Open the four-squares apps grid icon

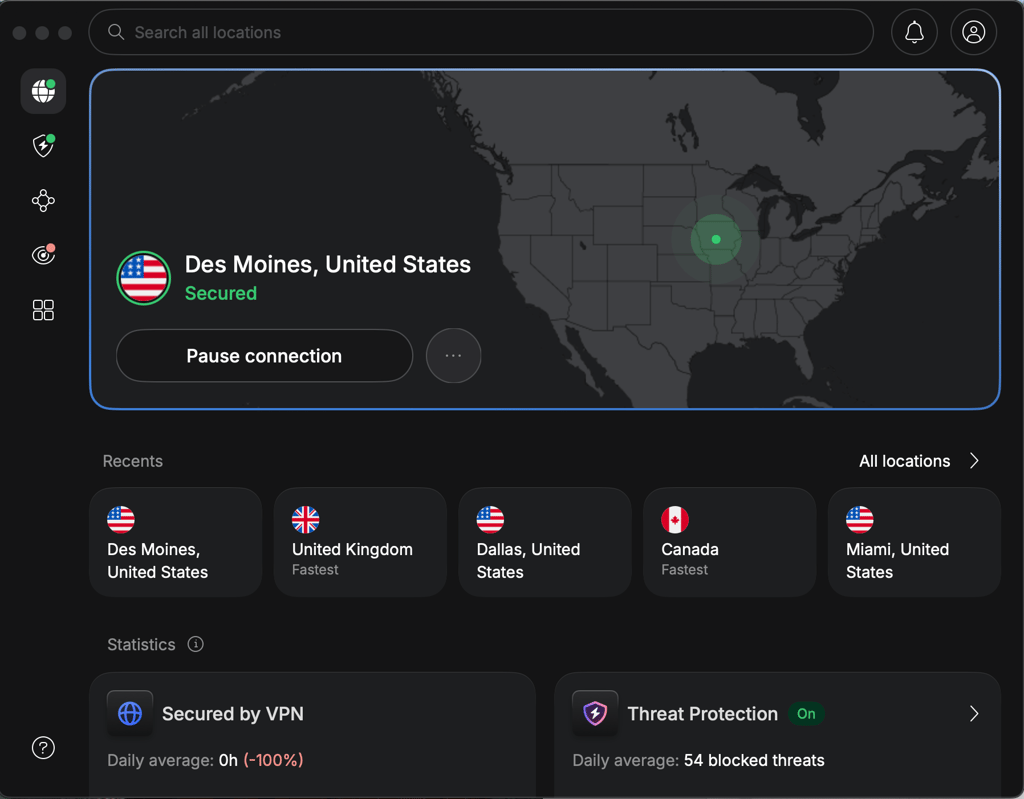[43, 310]
